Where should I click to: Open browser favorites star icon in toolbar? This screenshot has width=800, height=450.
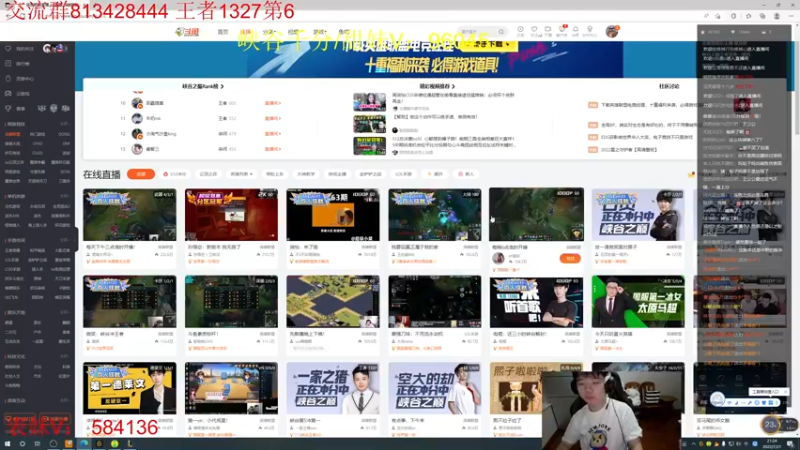click(x=748, y=16)
